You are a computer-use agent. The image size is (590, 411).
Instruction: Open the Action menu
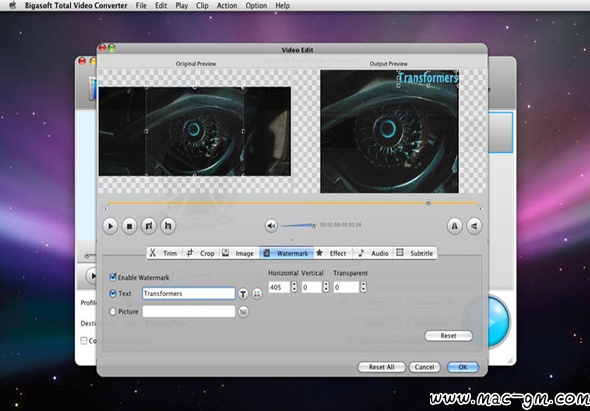(x=227, y=6)
